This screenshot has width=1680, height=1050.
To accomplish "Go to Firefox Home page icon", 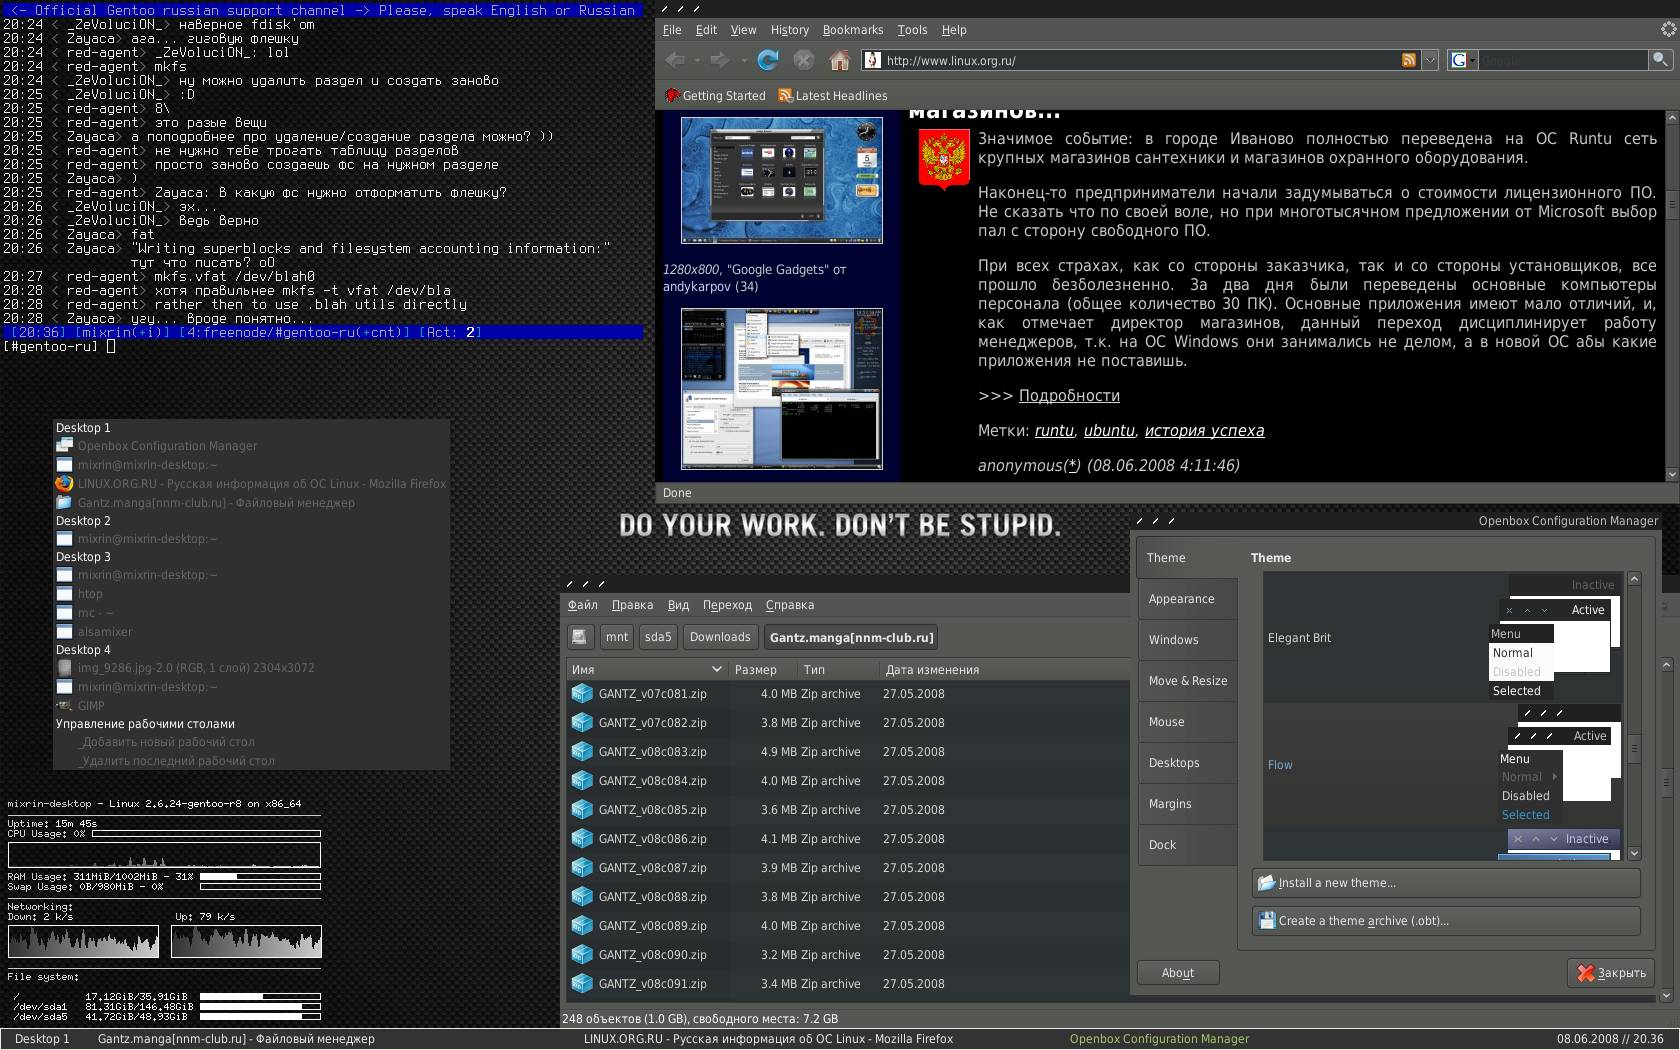I will 840,60.
